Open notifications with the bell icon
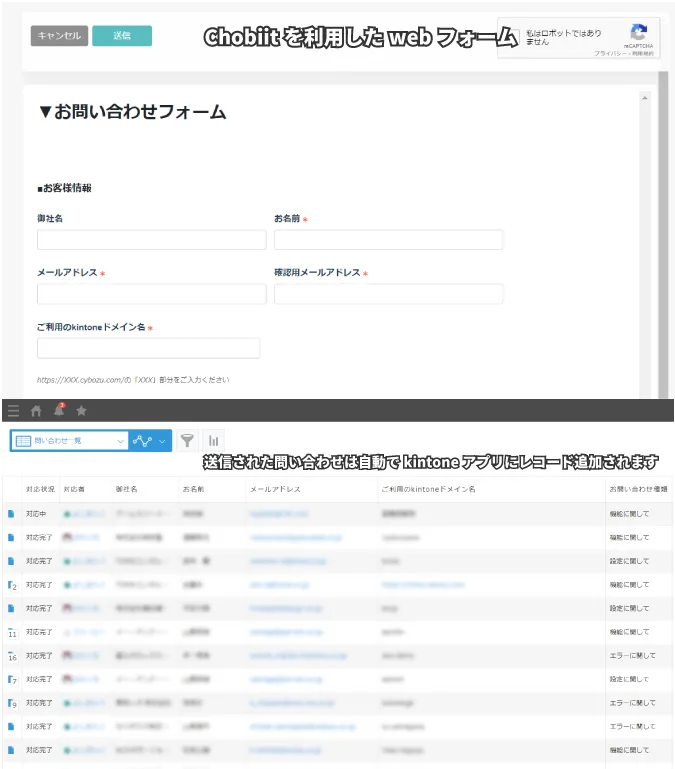 59,410
